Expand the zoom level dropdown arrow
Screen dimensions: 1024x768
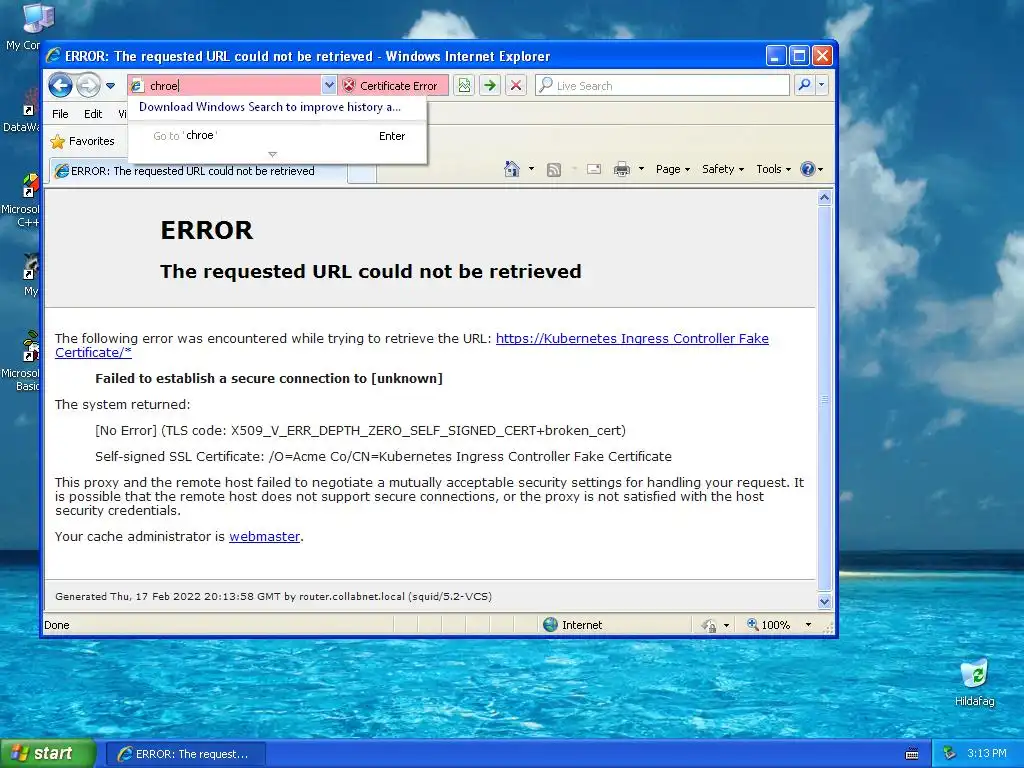pyautogui.click(x=808, y=625)
